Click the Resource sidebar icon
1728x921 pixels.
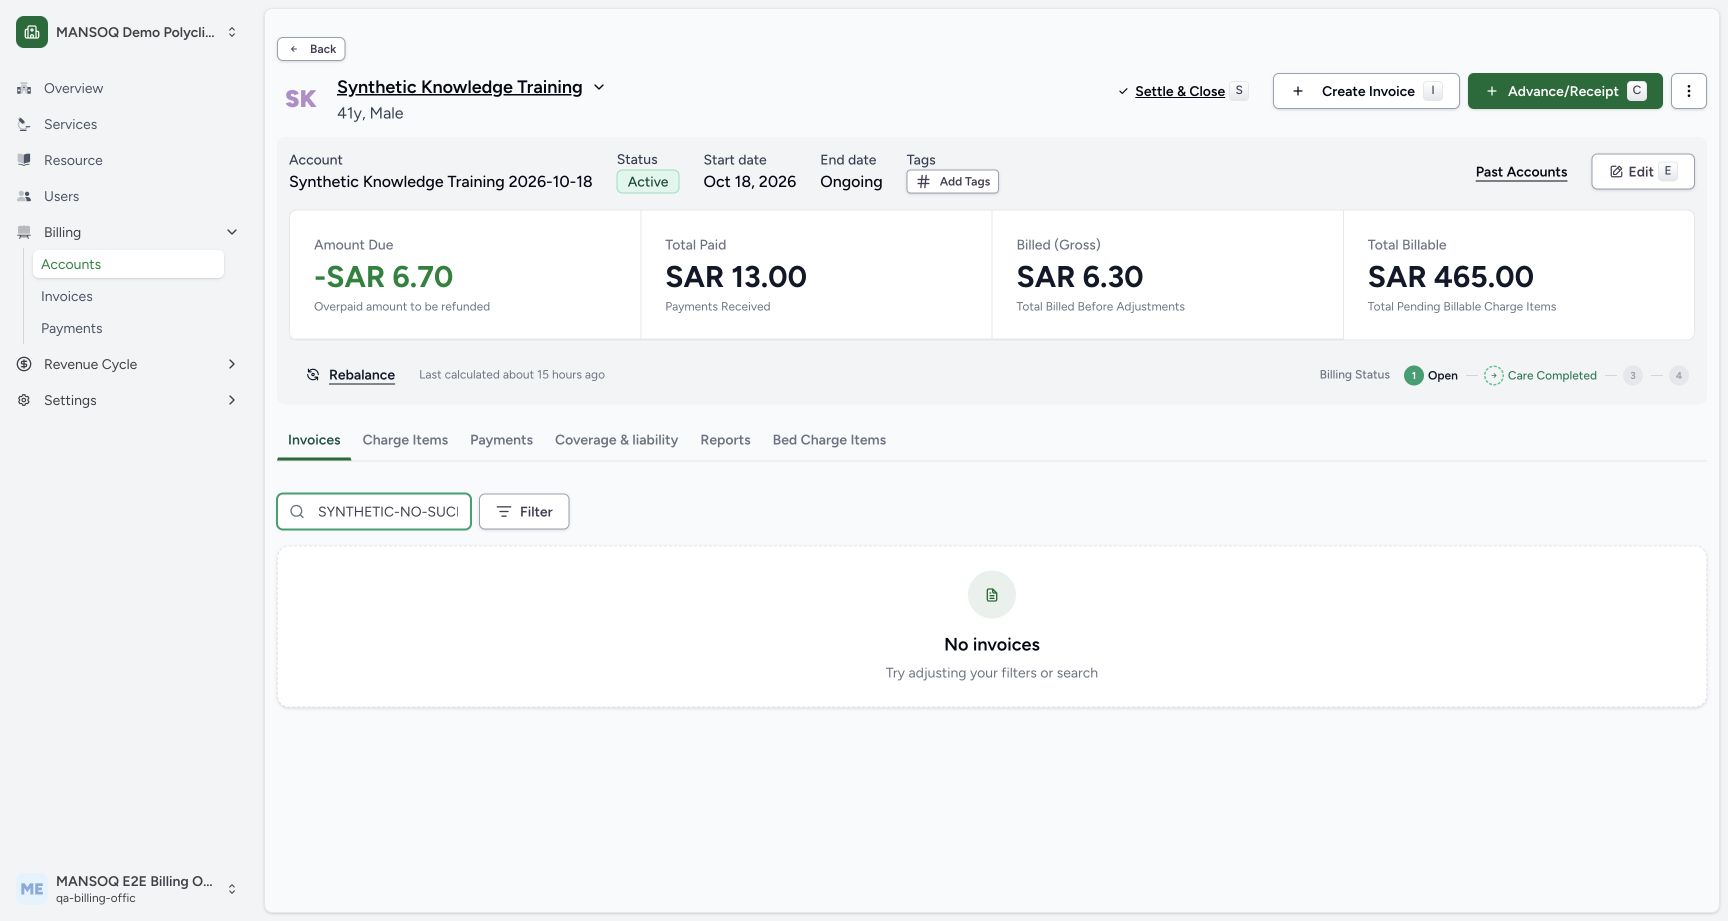[24, 160]
